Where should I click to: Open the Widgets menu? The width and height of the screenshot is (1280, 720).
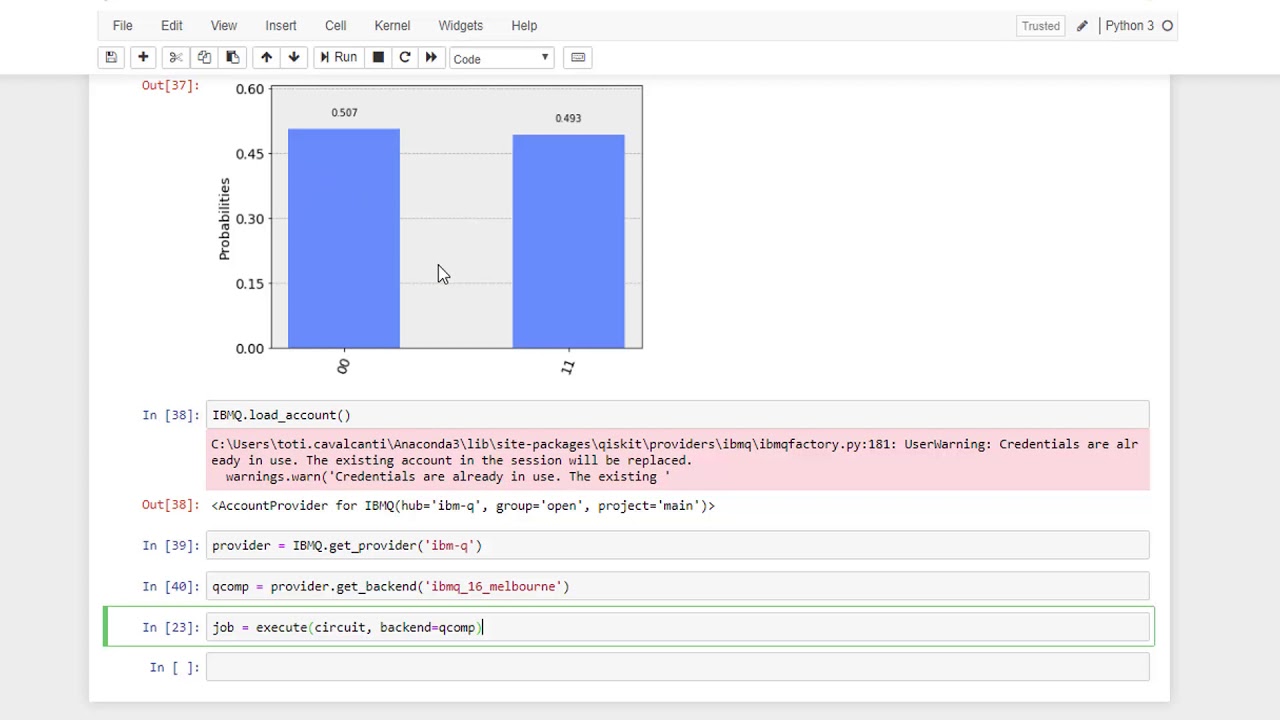pos(460,26)
